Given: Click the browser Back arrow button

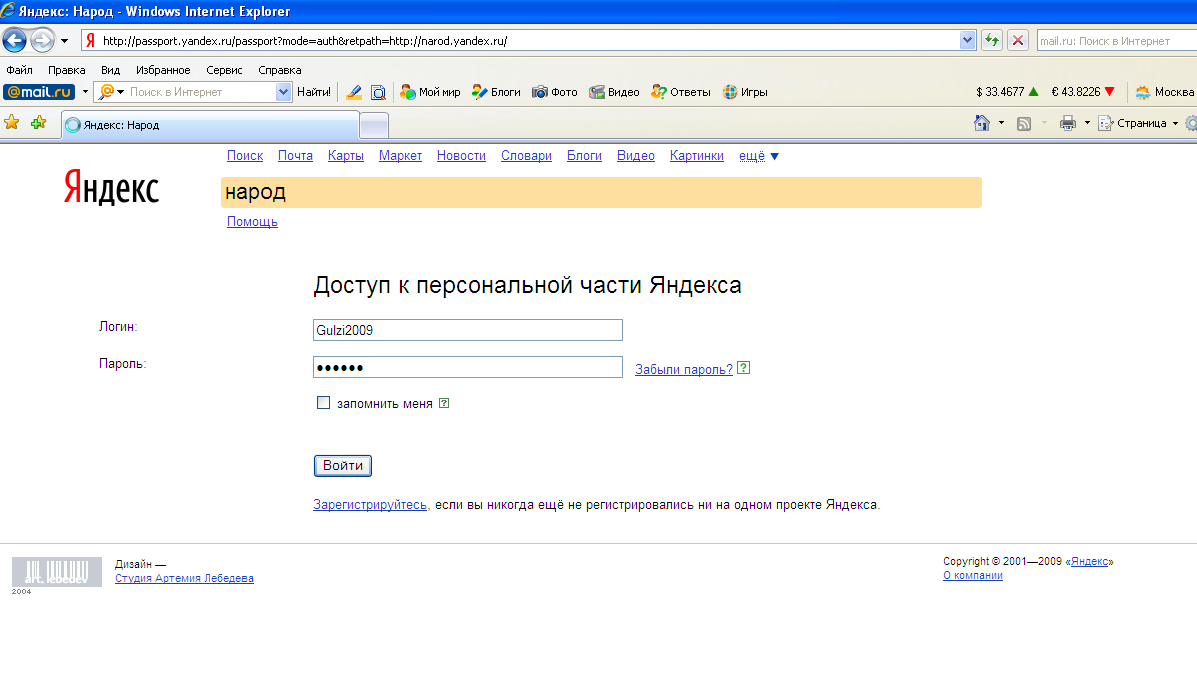Looking at the screenshot, I should [15, 40].
